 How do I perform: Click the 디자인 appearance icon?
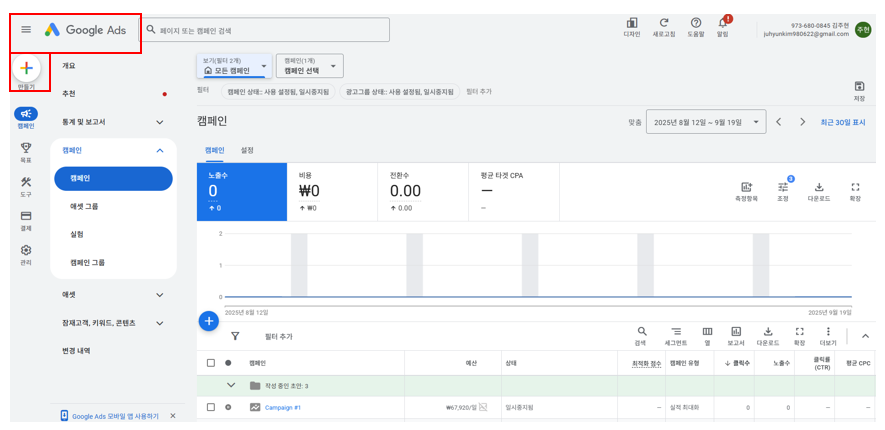tap(632, 23)
